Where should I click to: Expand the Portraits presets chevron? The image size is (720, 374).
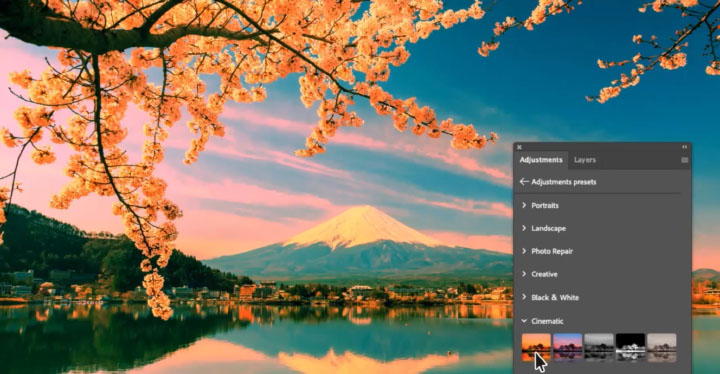point(524,205)
